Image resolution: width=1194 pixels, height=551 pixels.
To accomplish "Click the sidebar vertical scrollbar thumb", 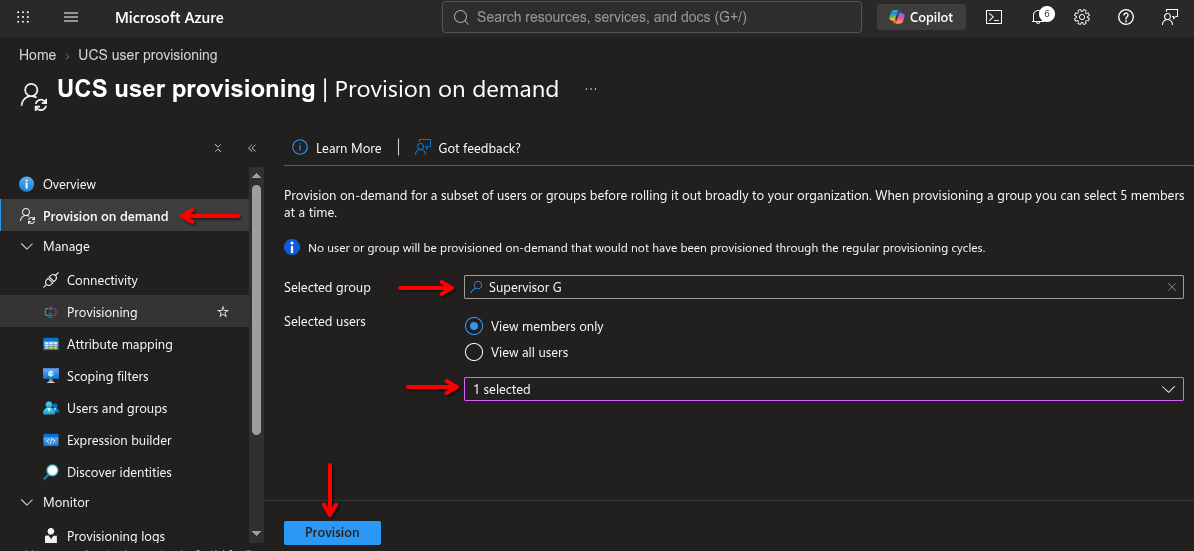I will (257, 310).
